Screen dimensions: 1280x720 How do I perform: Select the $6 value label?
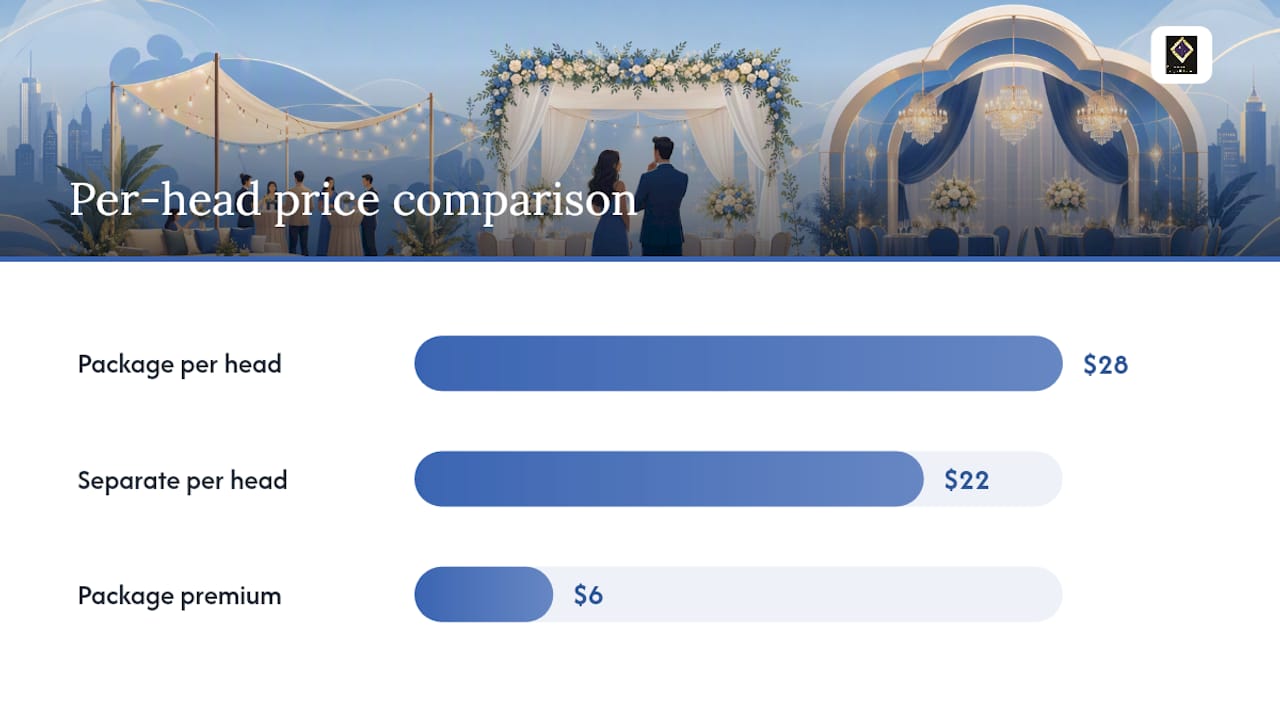tap(588, 596)
